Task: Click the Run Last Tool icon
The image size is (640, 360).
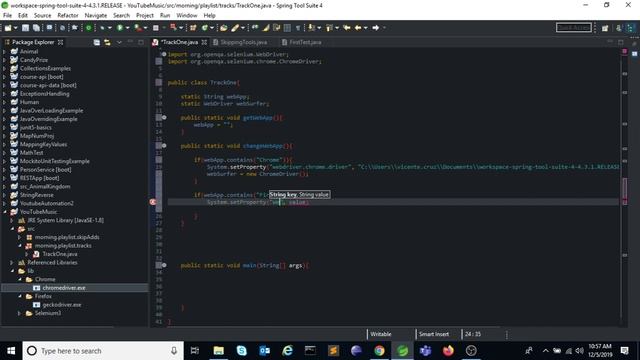Action: 138,28
